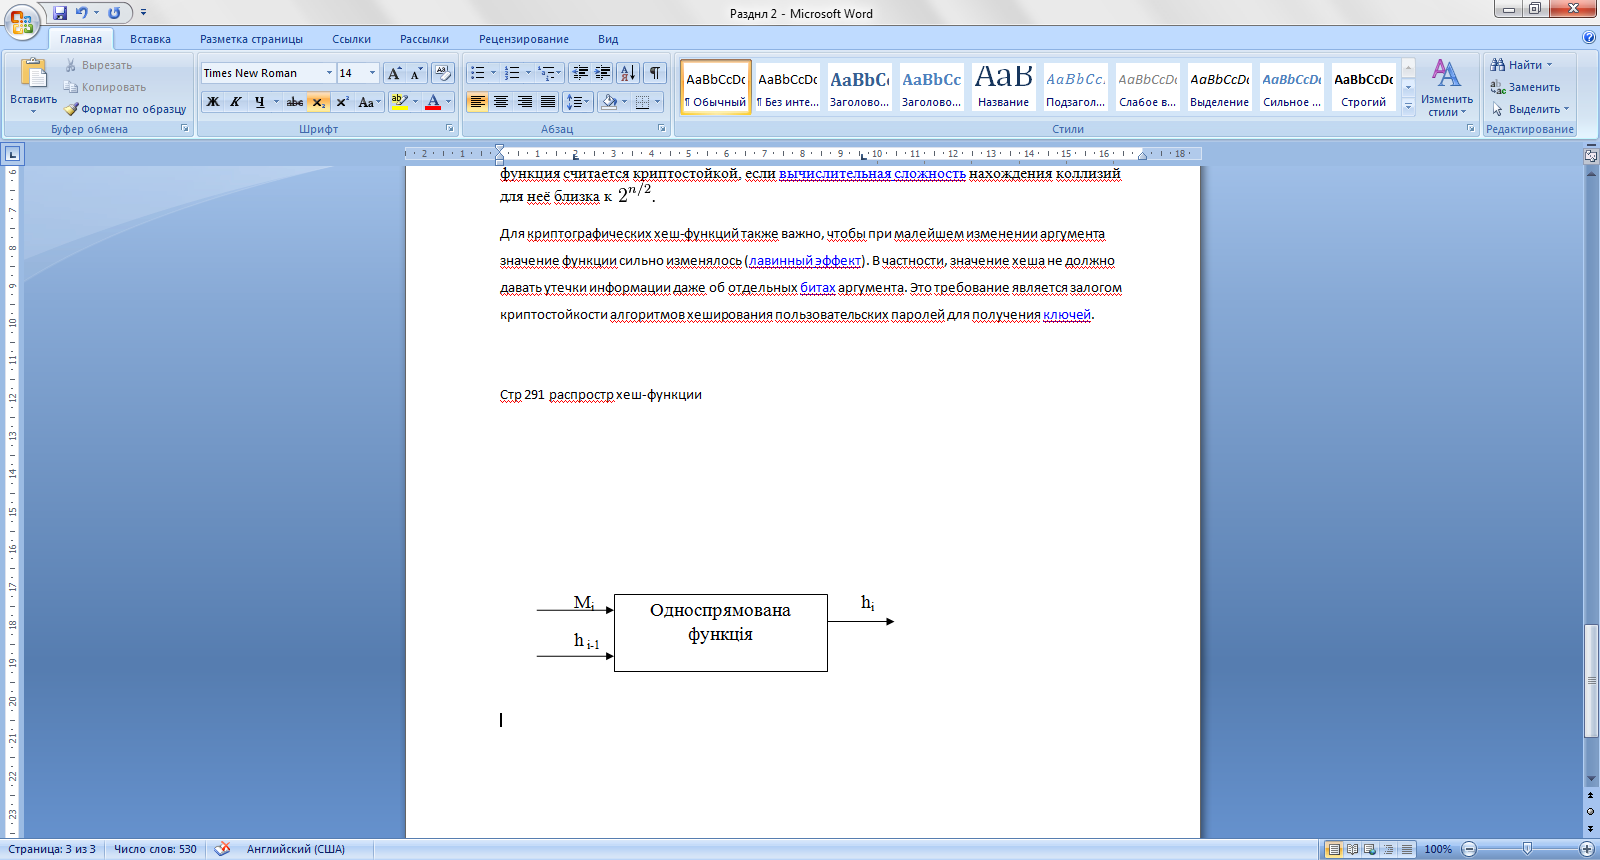
Task: Expand the font size 14 dropdown
Action: tap(373, 73)
